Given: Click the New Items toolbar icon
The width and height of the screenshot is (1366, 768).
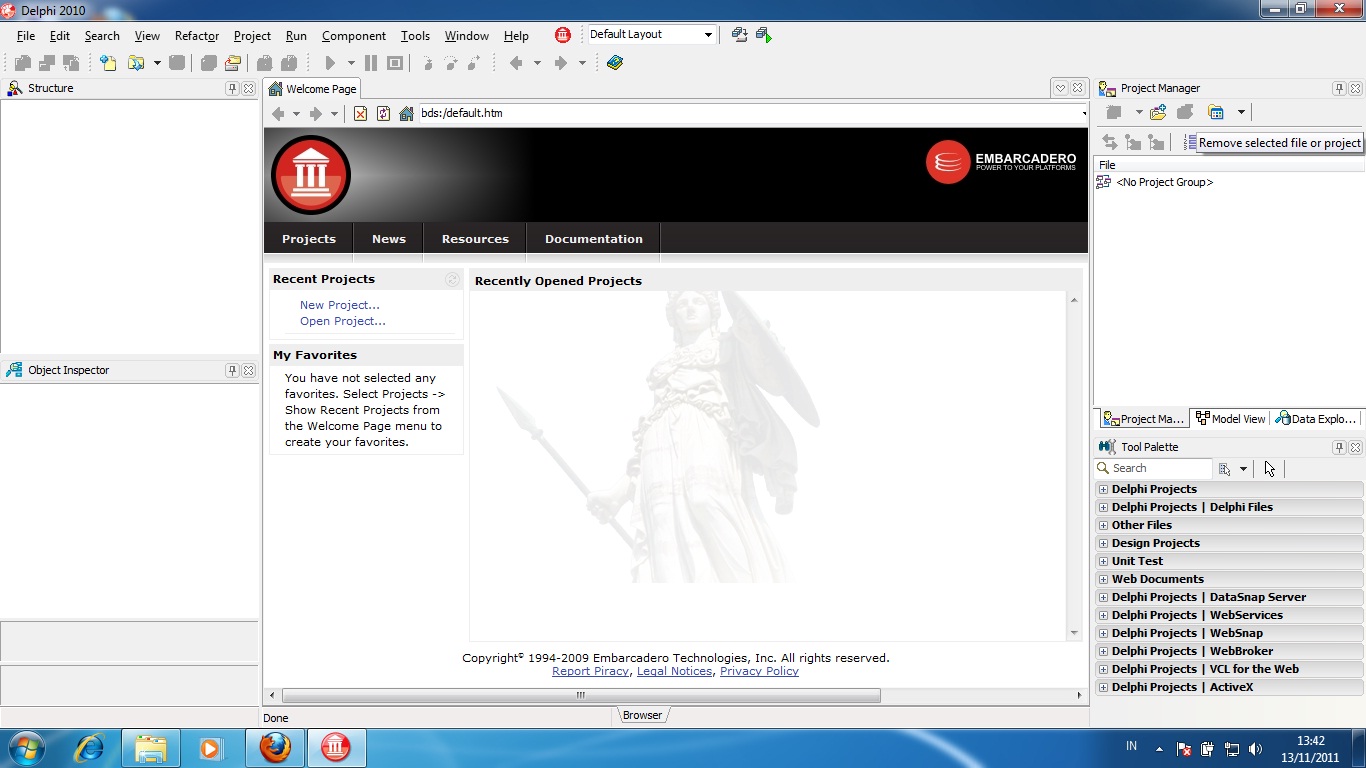Looking at the screenshot, I should pyautogui.click(x=108, y=63).
